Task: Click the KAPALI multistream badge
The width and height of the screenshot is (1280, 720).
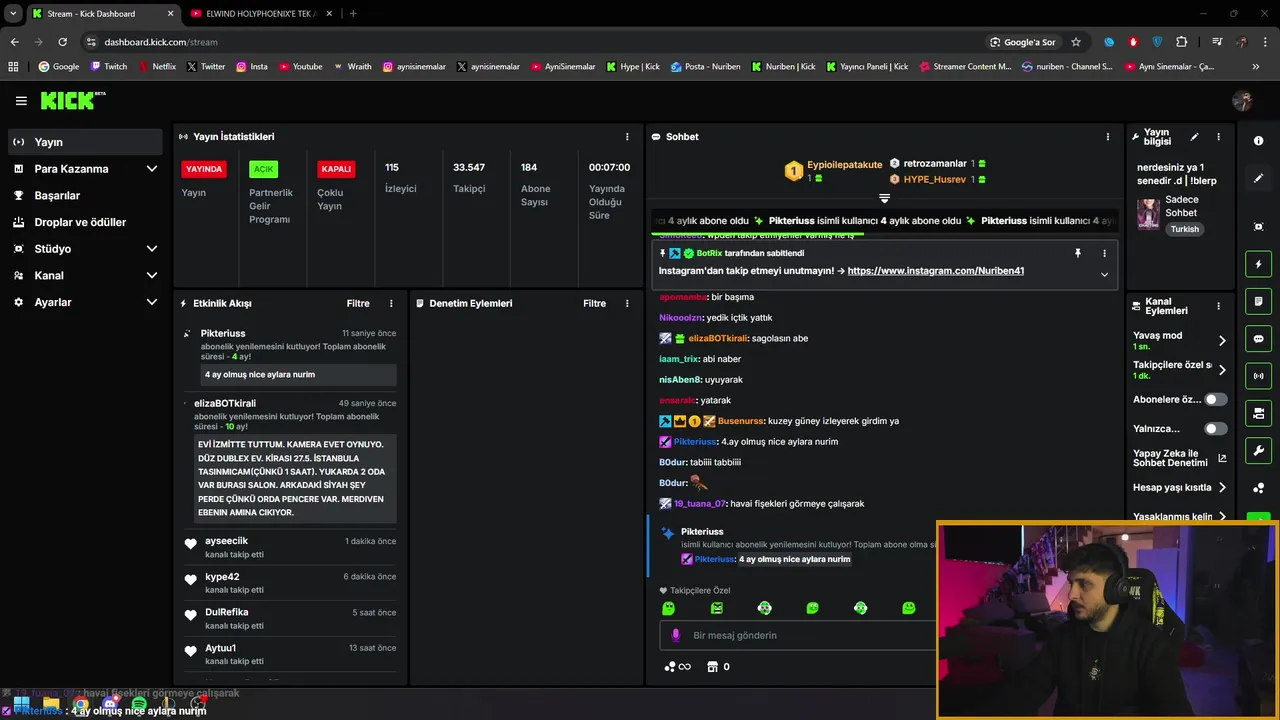Action: tap(336, 169)
